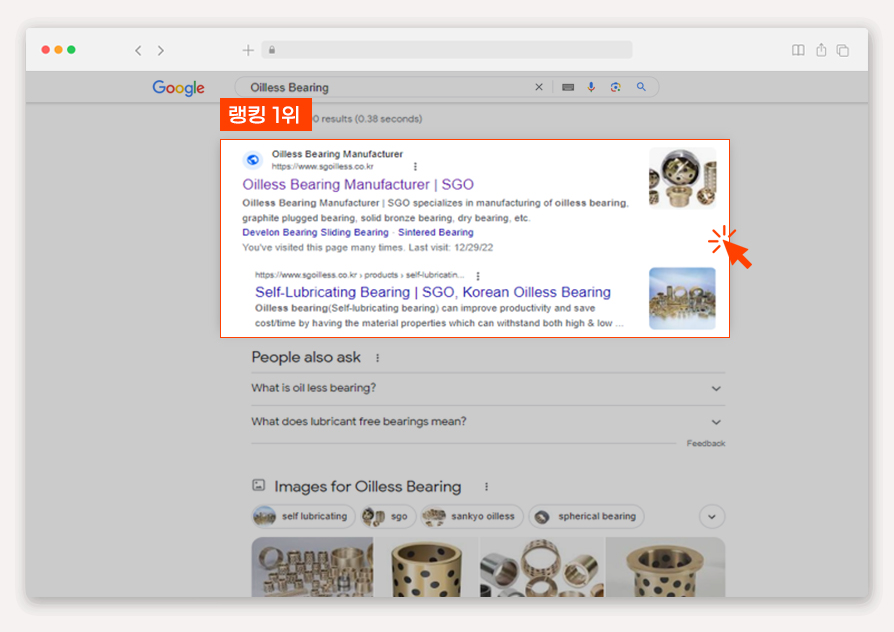Open more options beside sgoilless.co.kr URL
The width and height of the screenshot is (894, 632).
(x=415, y=167)
